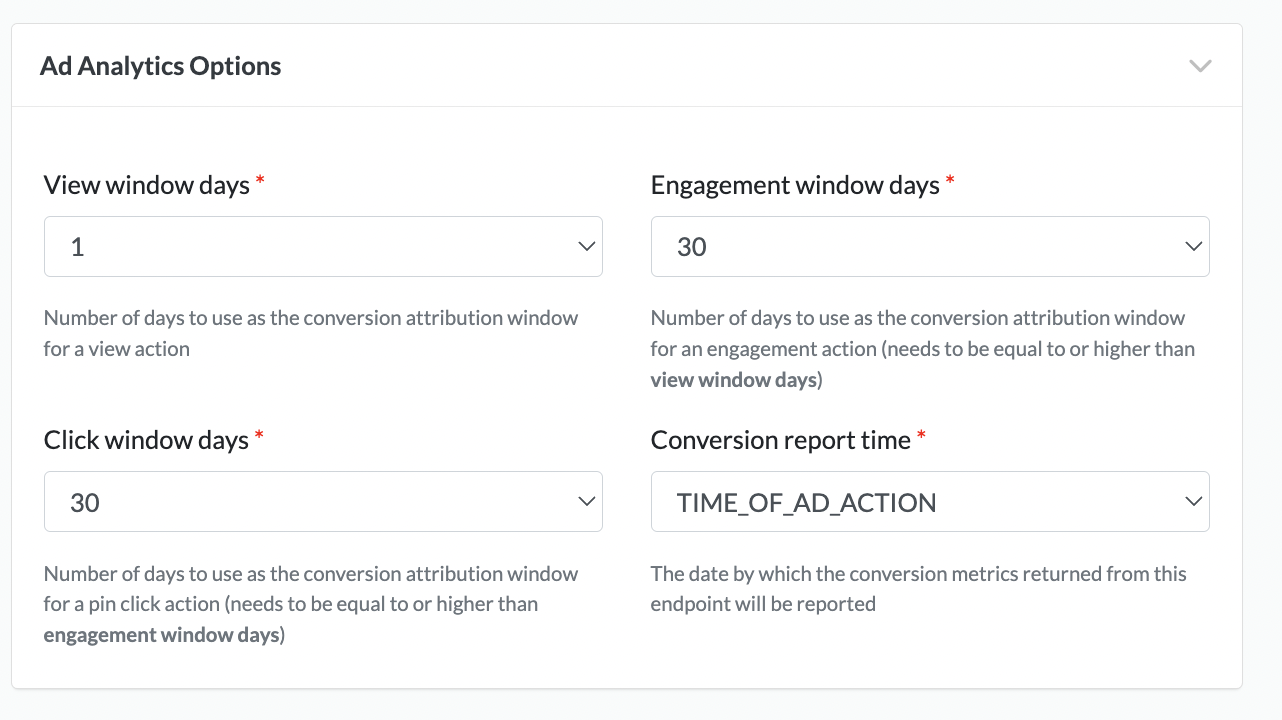This screenshot has width=1282, height=720.
Task: Click the Conversion report time label
Action: coord(780,440)
